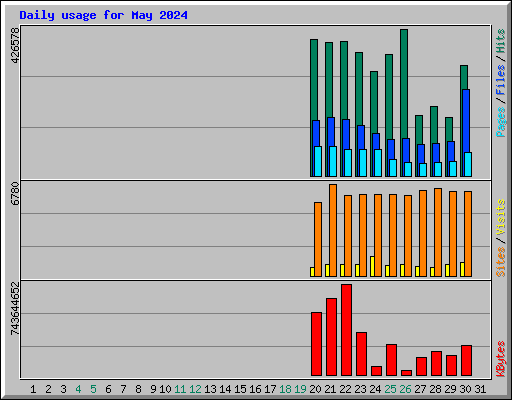Click the cyan Pages bar for day 20

318,161
